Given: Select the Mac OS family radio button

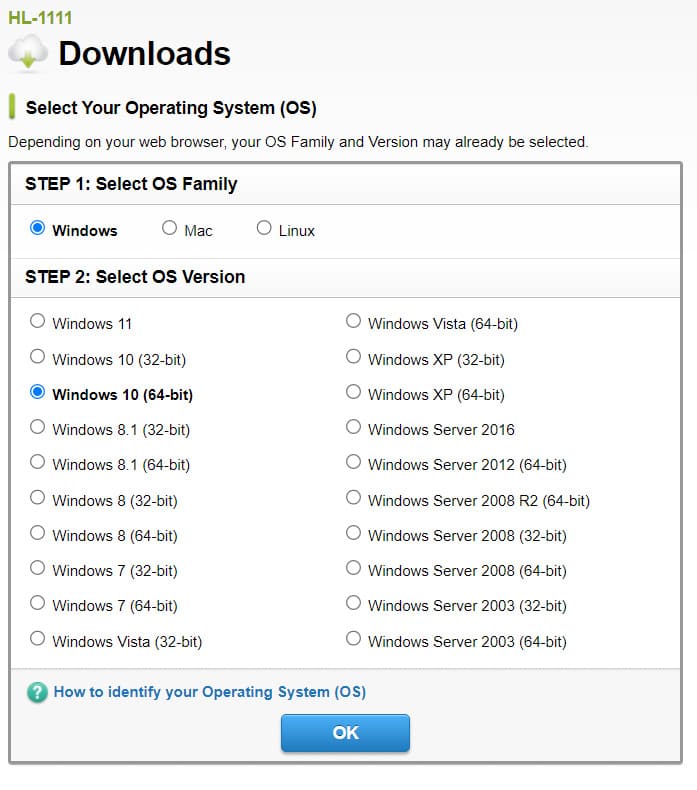Looking at the screenshot, I should (169, 229).
